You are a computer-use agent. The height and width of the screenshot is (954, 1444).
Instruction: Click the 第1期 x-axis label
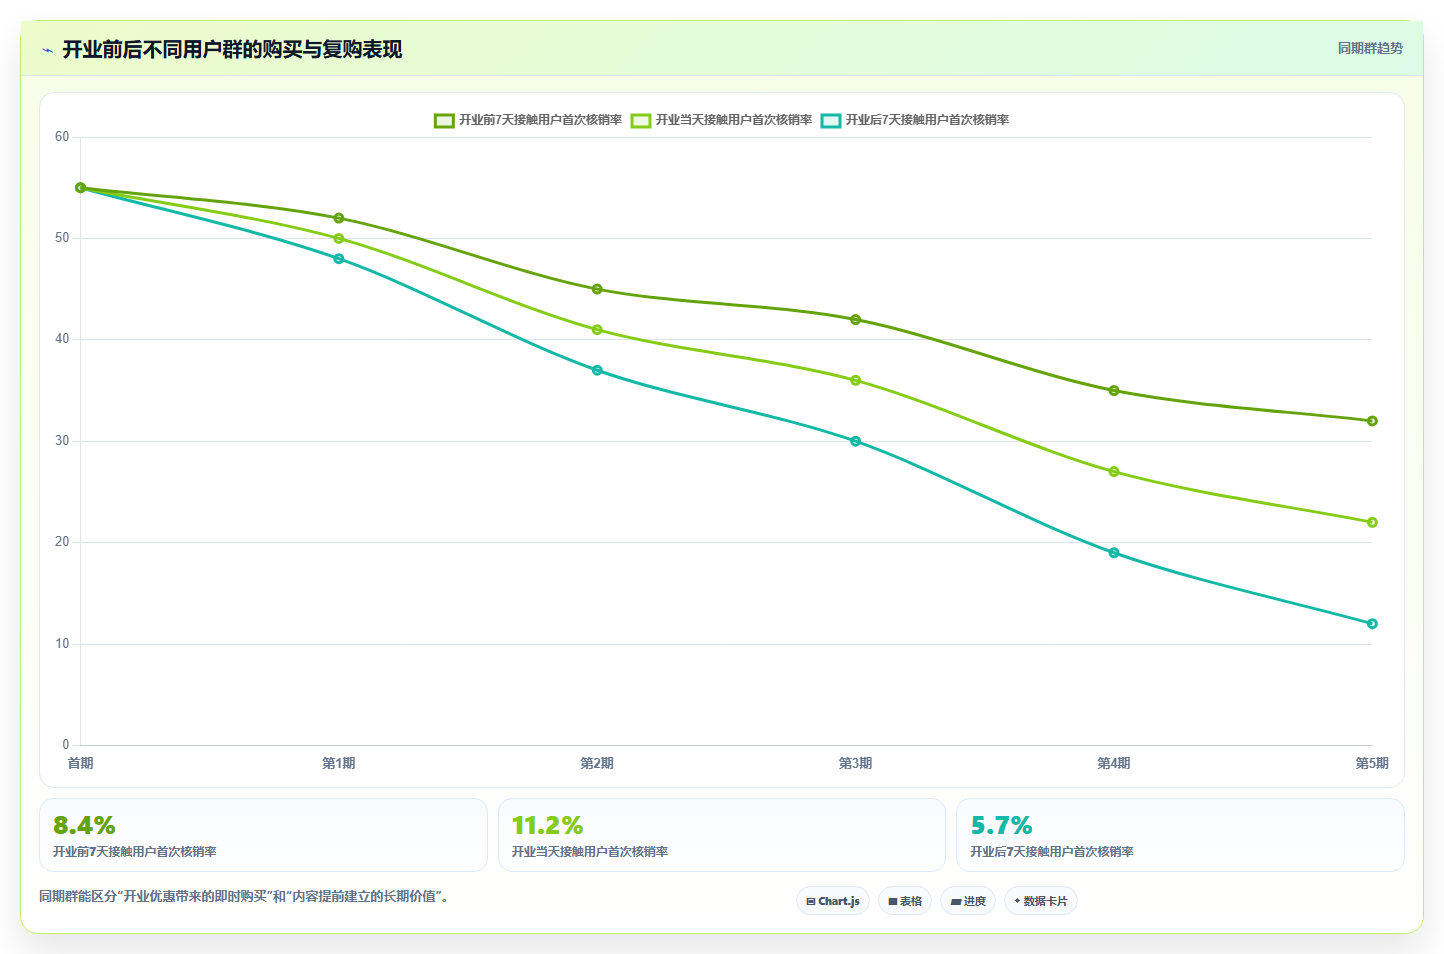click(339, 763)
